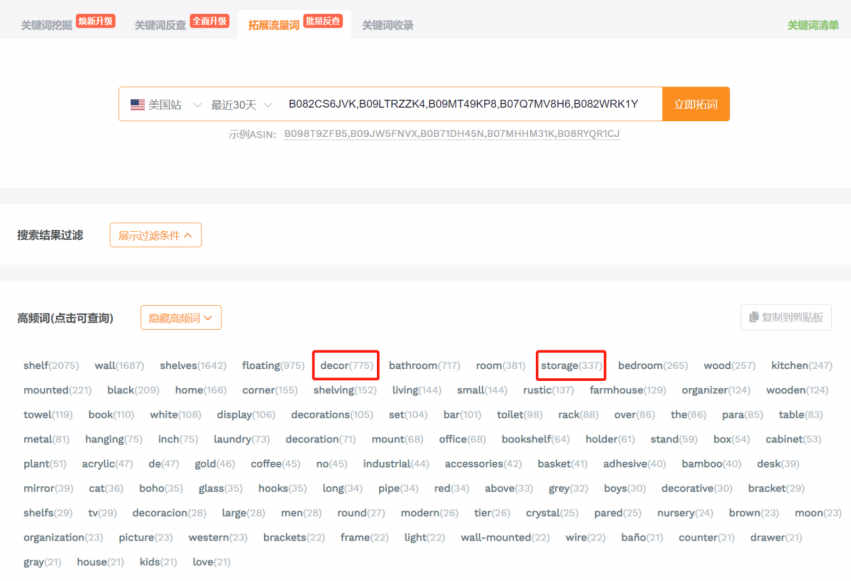Screen dimensions: 851x581
Task: Open 关键词清单 link at top right
Action: 813,25
